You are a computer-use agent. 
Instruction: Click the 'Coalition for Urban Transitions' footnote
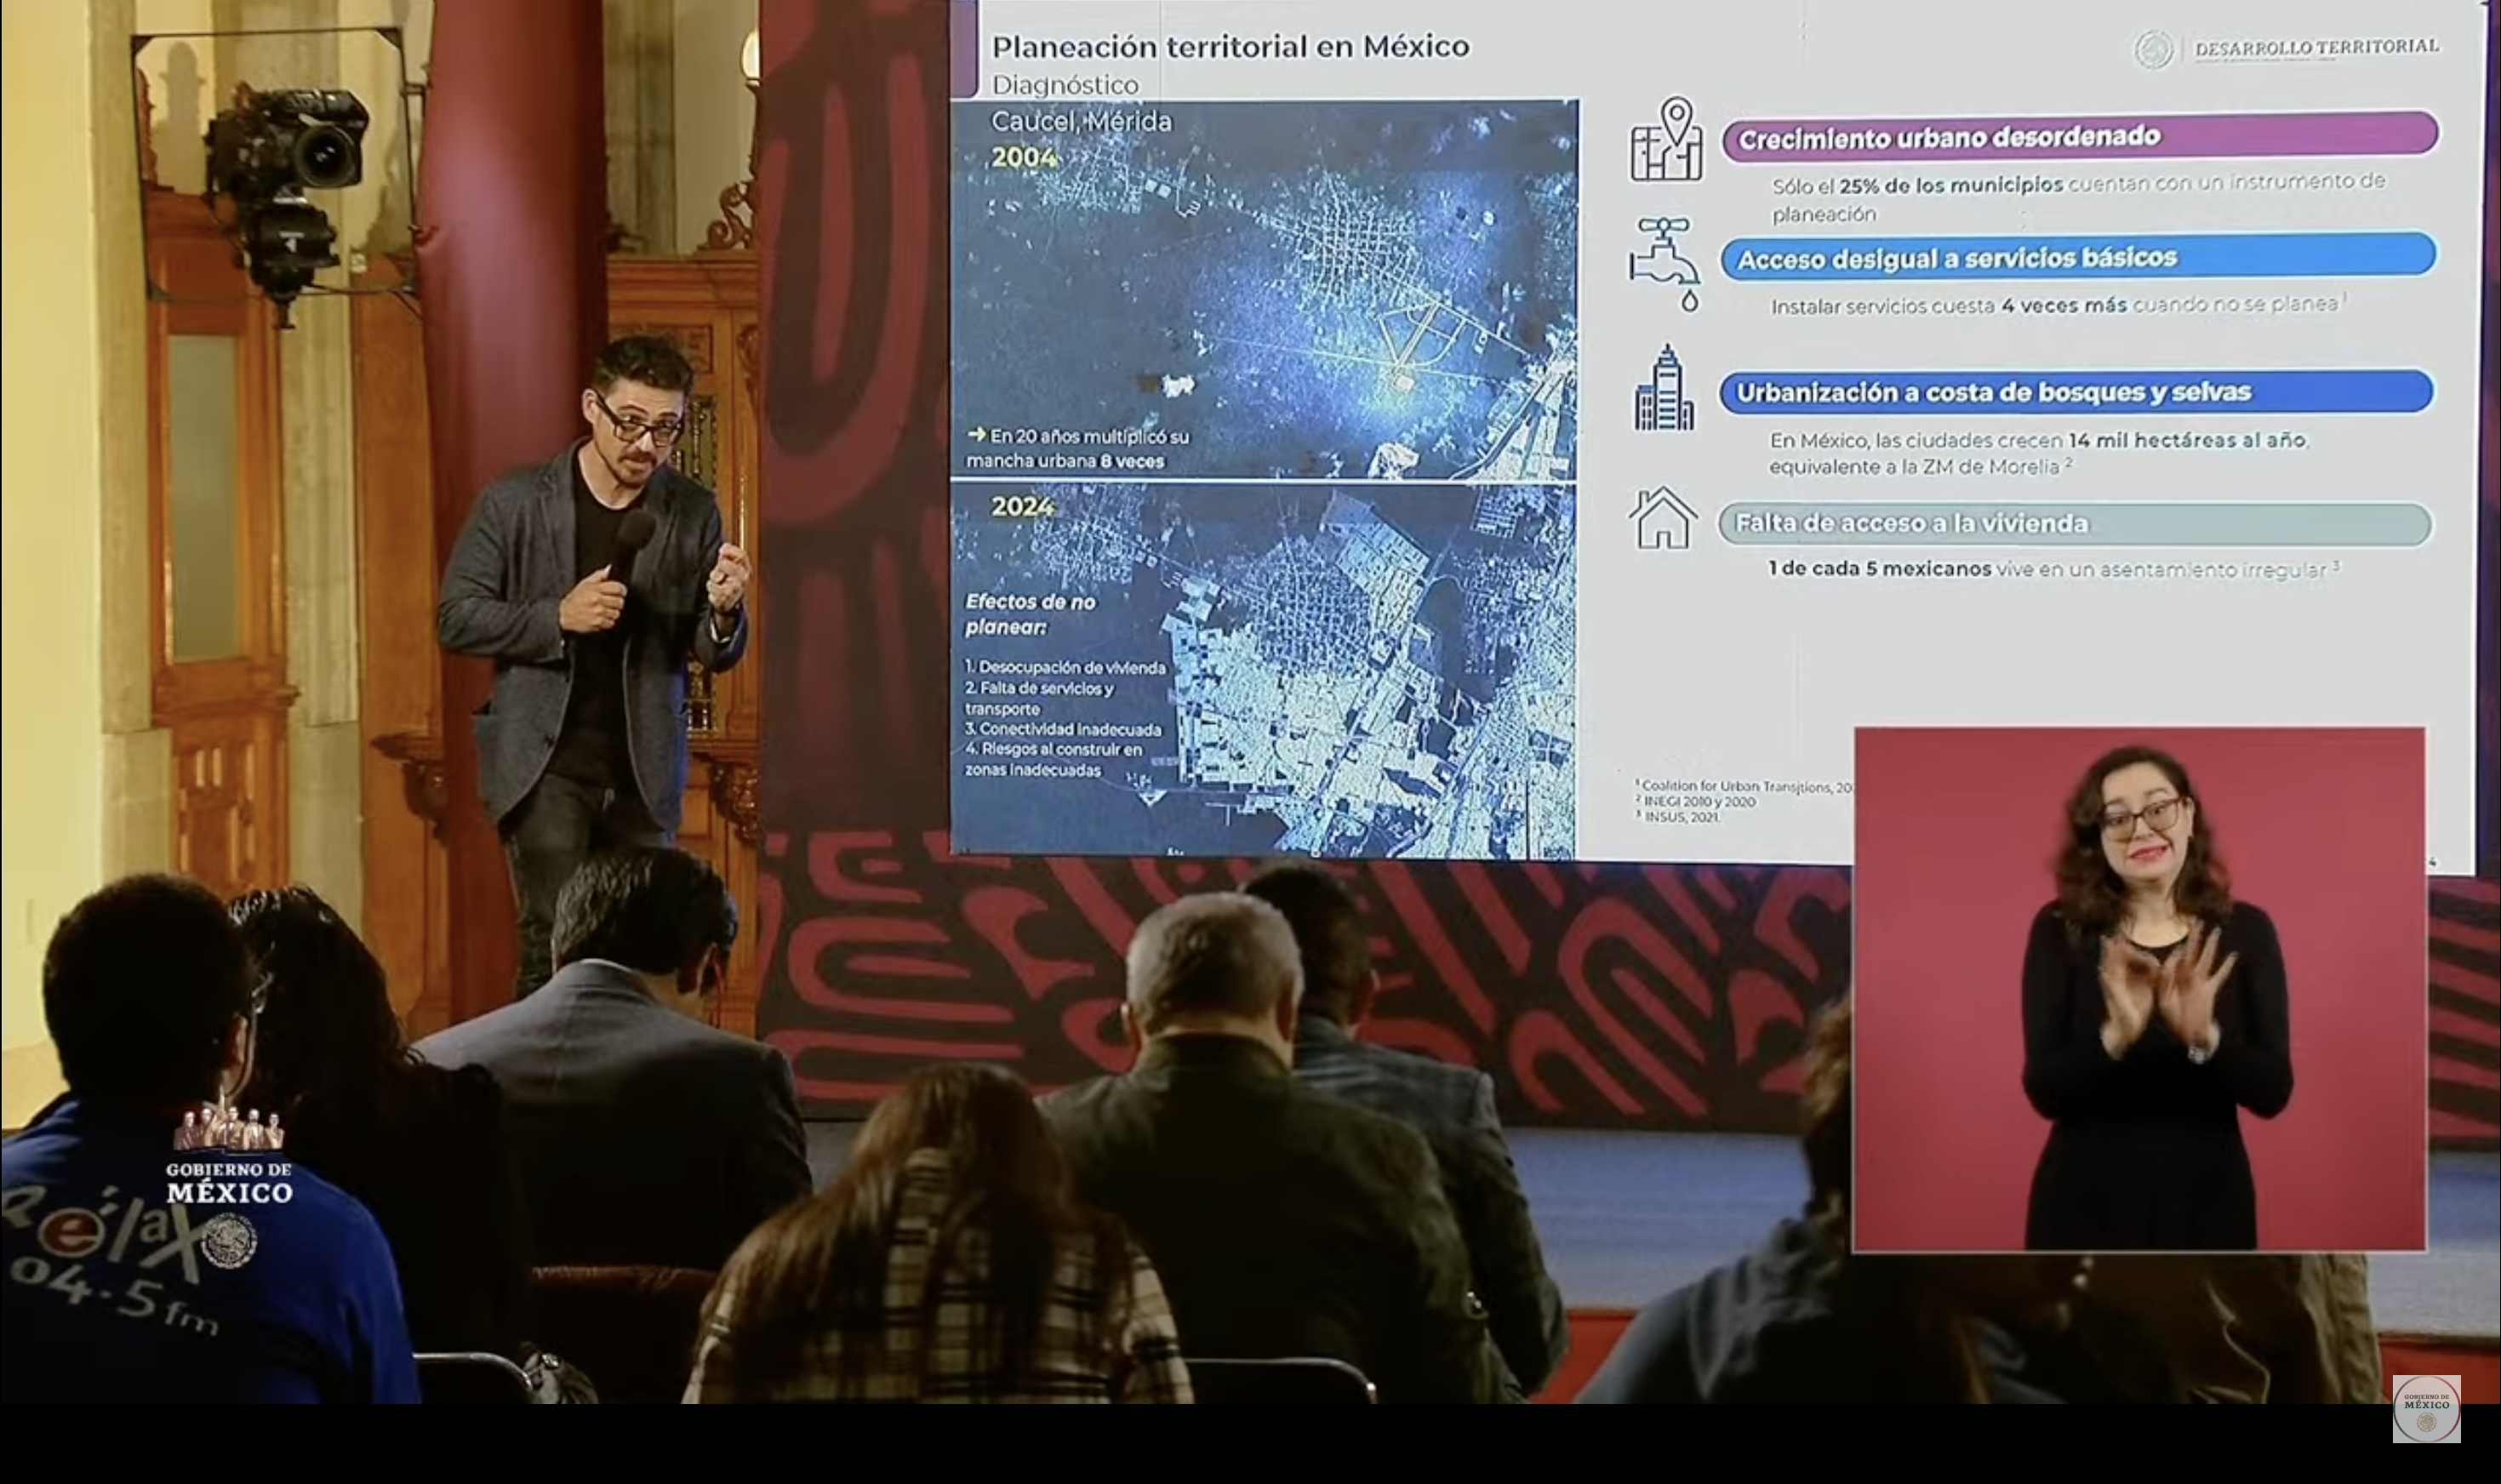tap(1744, 786)
